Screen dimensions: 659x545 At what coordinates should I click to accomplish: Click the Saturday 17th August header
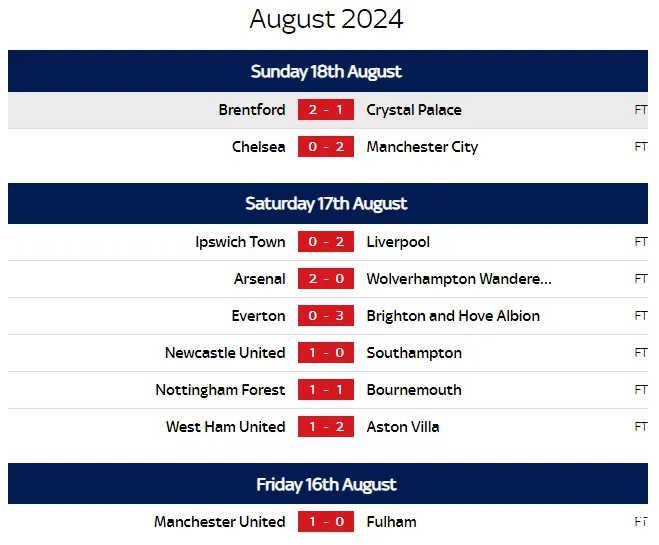[326, 203]
